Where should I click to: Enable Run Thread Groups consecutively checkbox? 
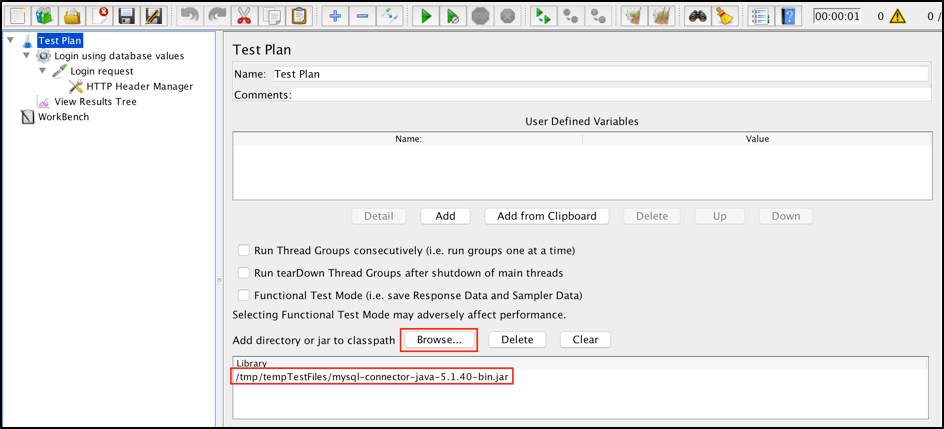244,250
